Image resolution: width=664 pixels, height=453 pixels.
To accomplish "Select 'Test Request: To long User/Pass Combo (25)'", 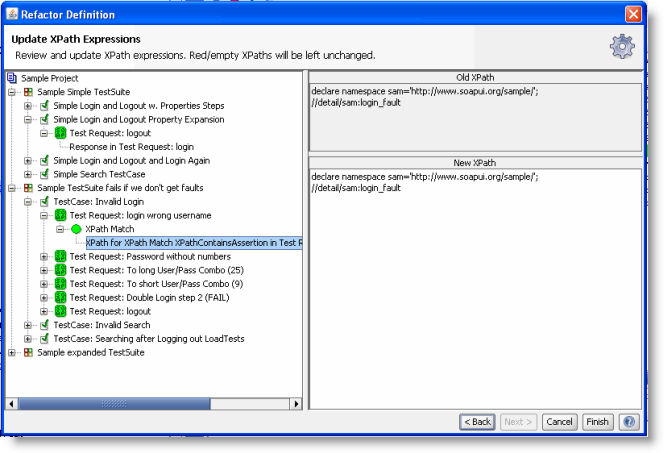I will pyautogui.click(x=157, y=270).
